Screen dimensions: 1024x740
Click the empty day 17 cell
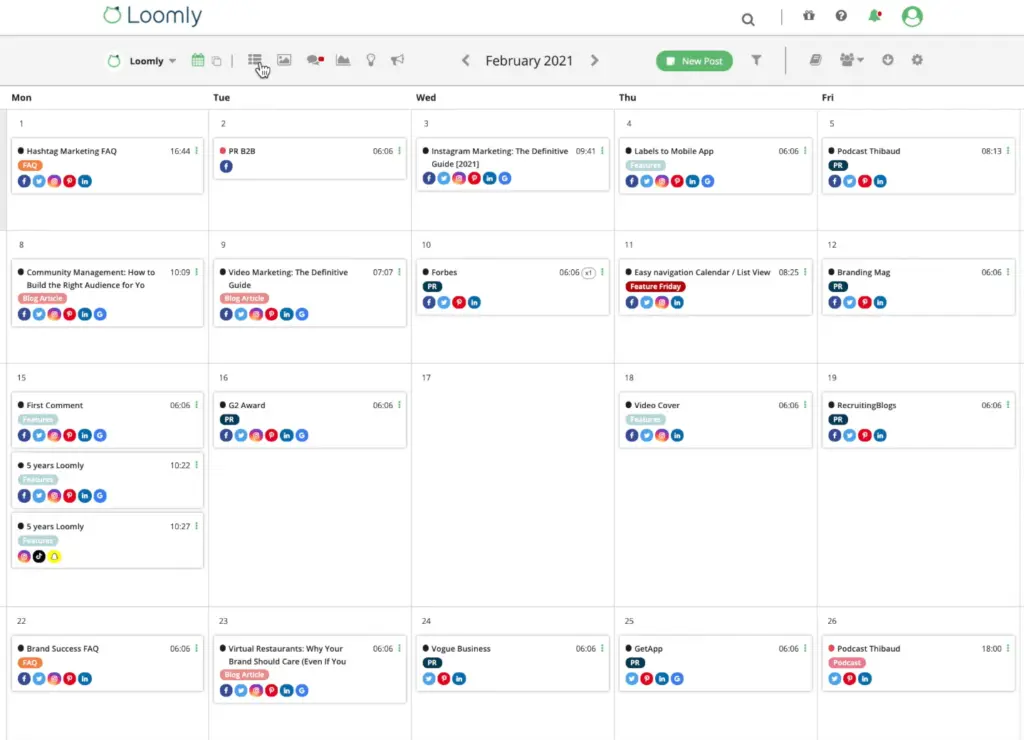coord(513,480)
